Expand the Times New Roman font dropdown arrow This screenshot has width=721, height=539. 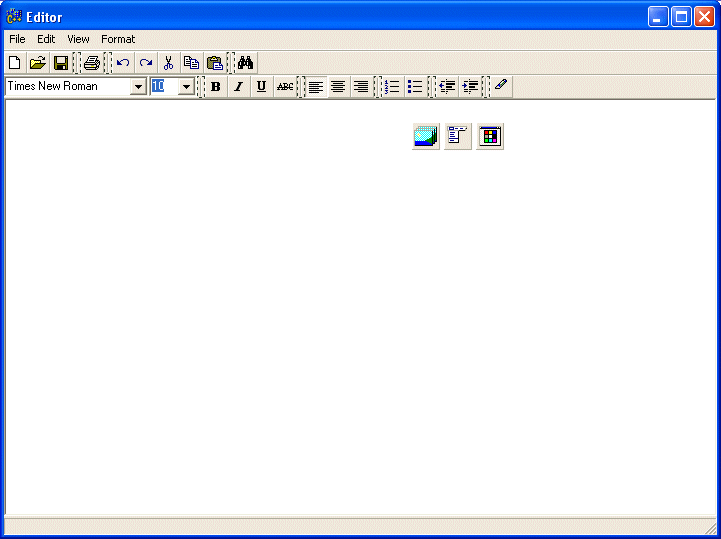click(138, 86)
